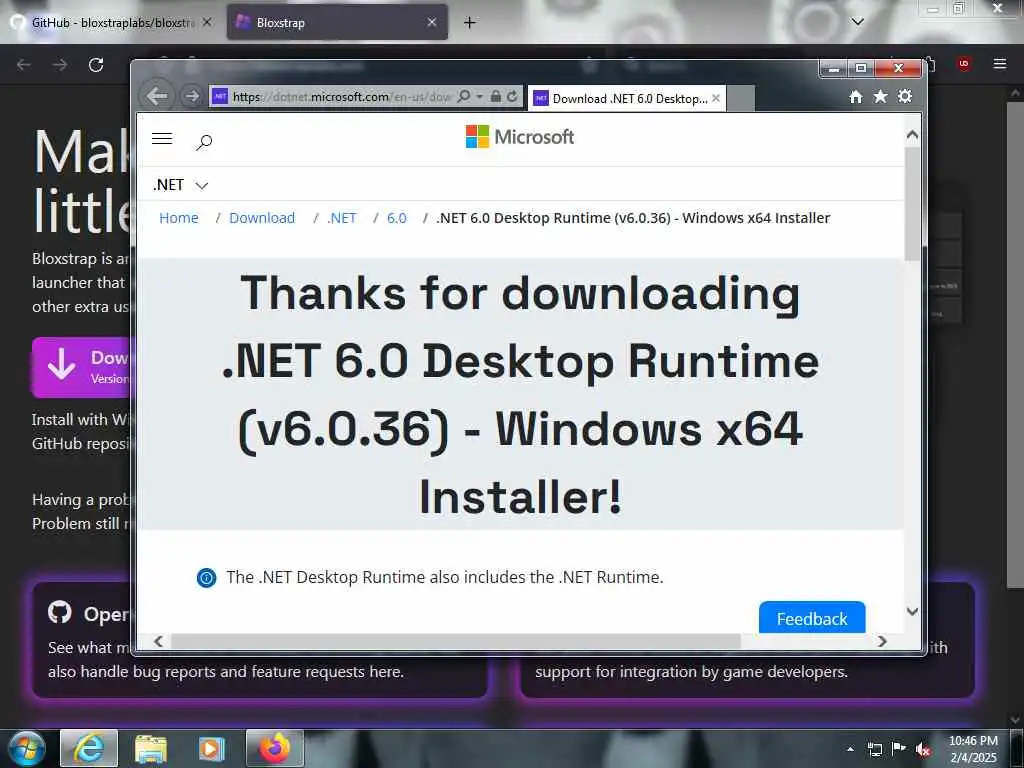
Task: Click the search magnifier in IE address bar
Action: (x=464, y=97)
